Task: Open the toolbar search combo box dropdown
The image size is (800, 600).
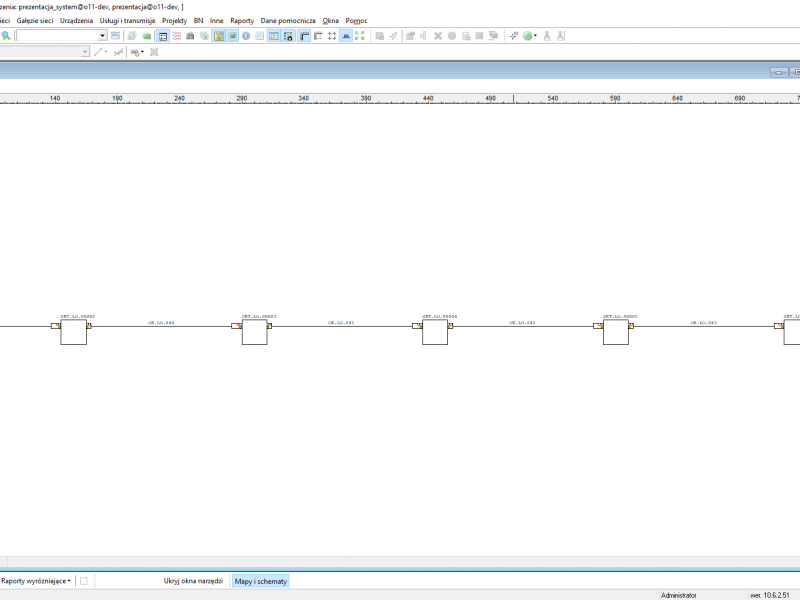Action: 102,36
